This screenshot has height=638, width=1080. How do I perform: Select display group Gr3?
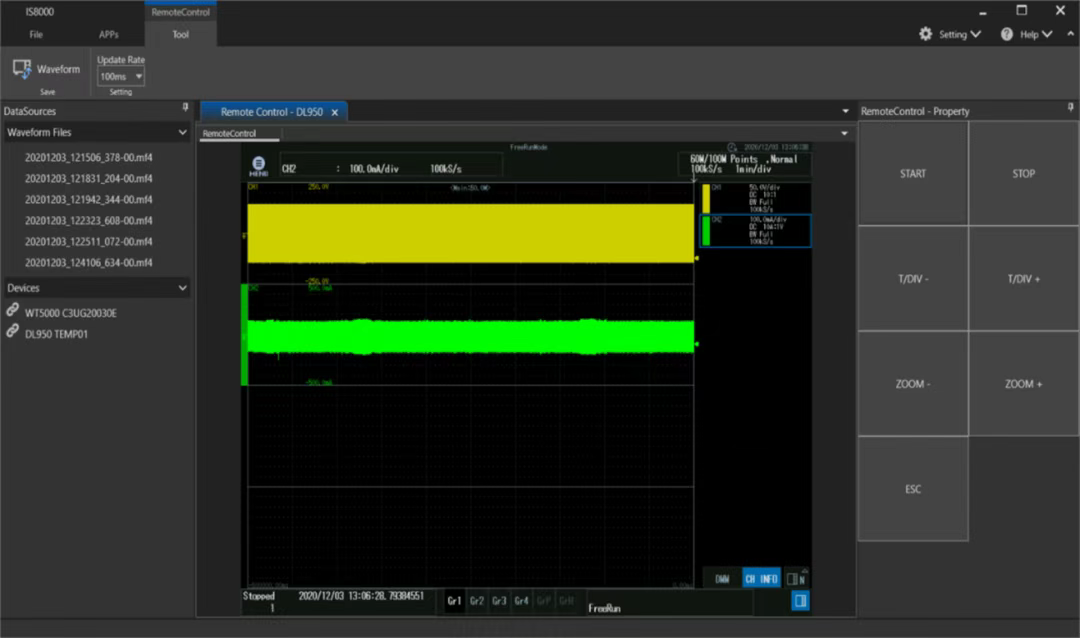499,601
